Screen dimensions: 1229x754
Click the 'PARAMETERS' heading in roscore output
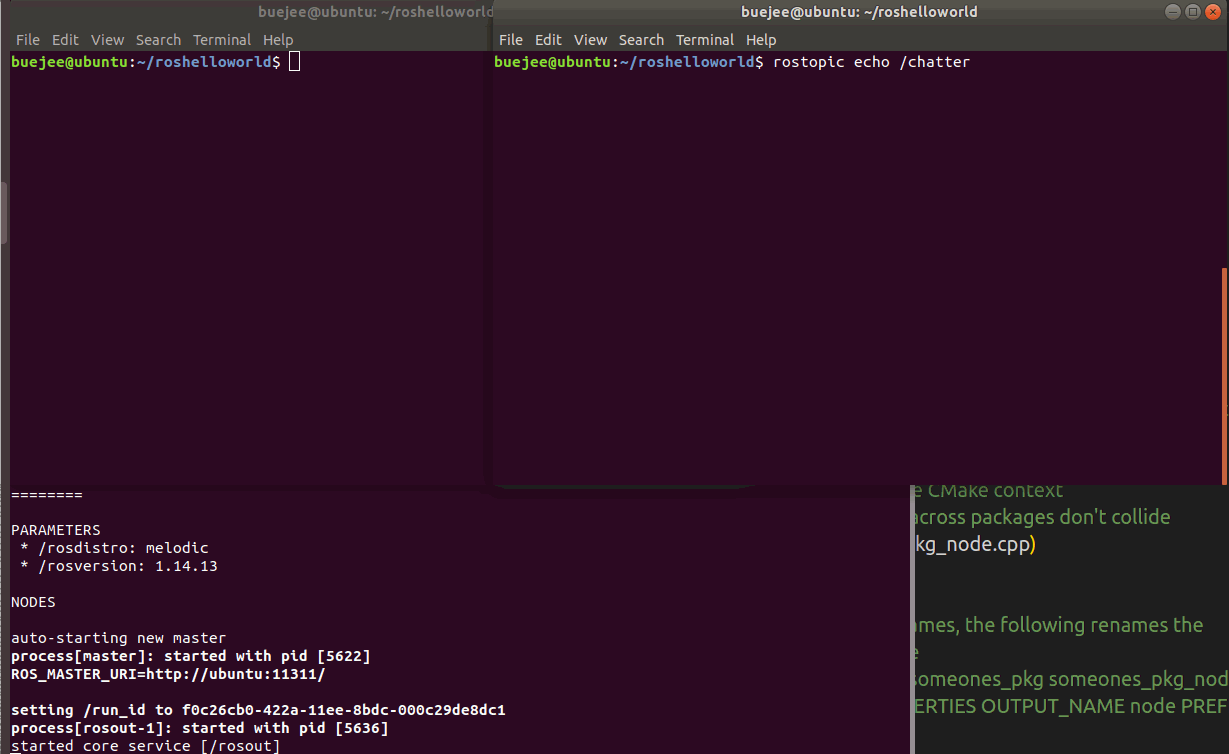tap(56, 530)
